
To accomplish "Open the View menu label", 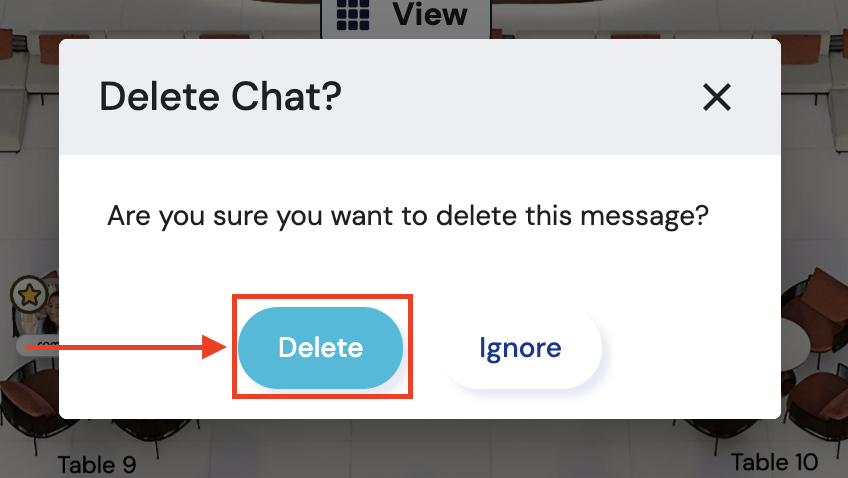I will [x=429, y=15].
